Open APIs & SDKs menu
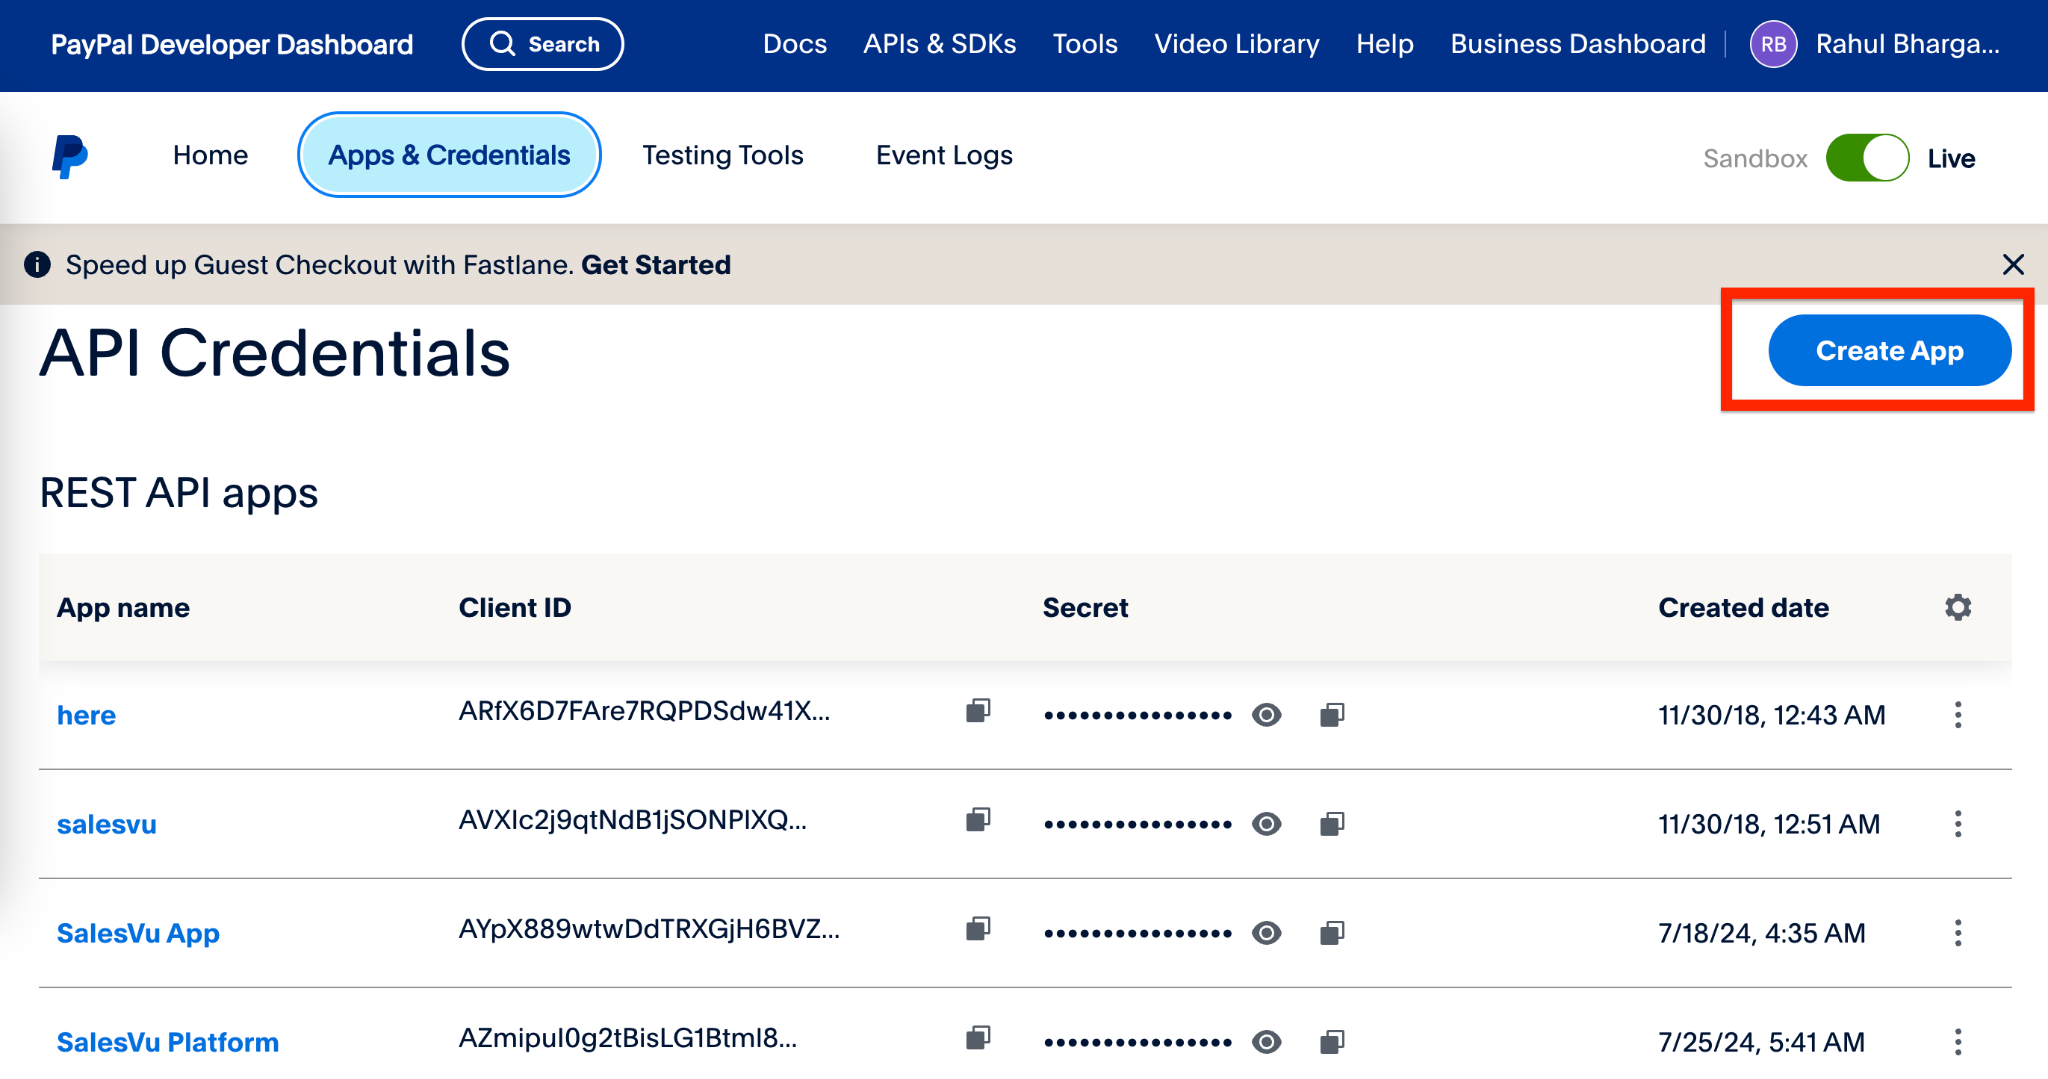 [940, 44]
